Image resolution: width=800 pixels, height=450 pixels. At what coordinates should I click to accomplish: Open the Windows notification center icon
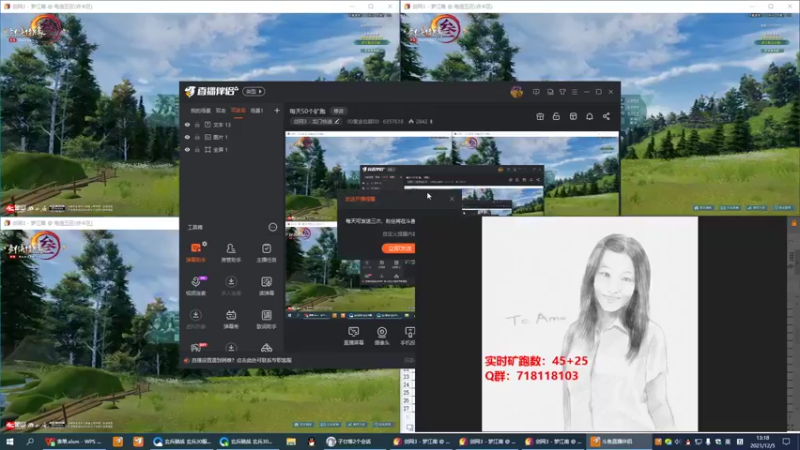pos(786,441)
